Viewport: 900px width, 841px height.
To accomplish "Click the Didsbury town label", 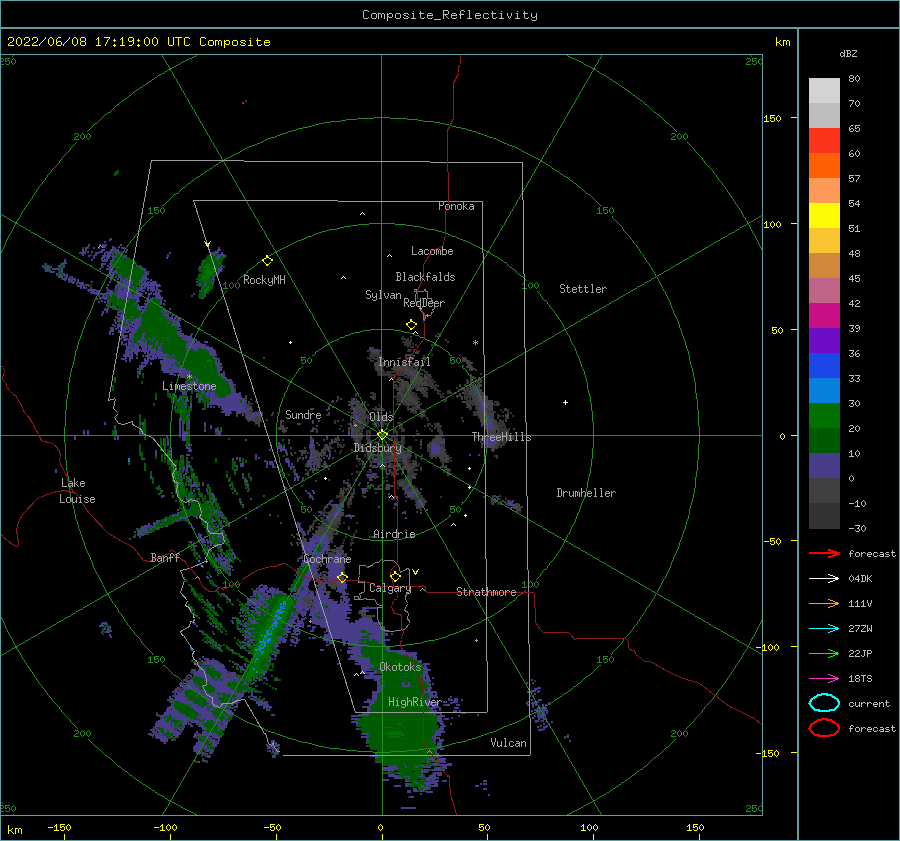I will [377, 448].
